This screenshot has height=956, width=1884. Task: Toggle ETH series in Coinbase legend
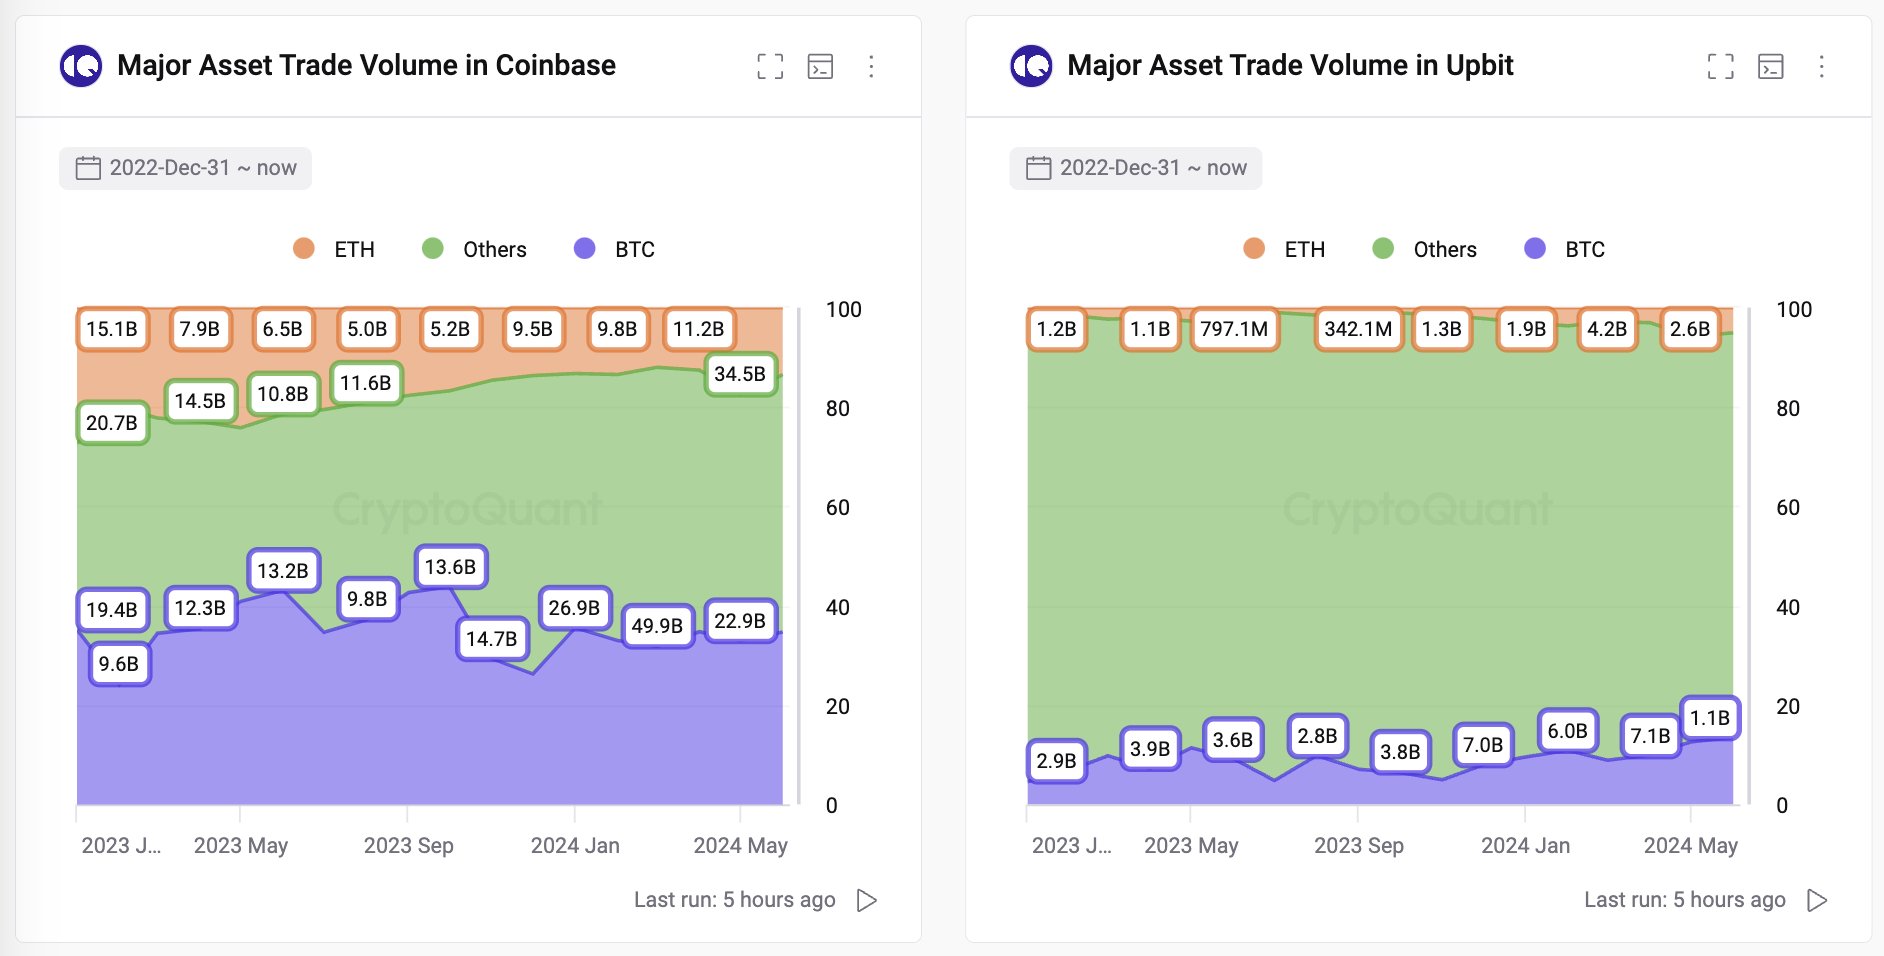pos(334,249)
